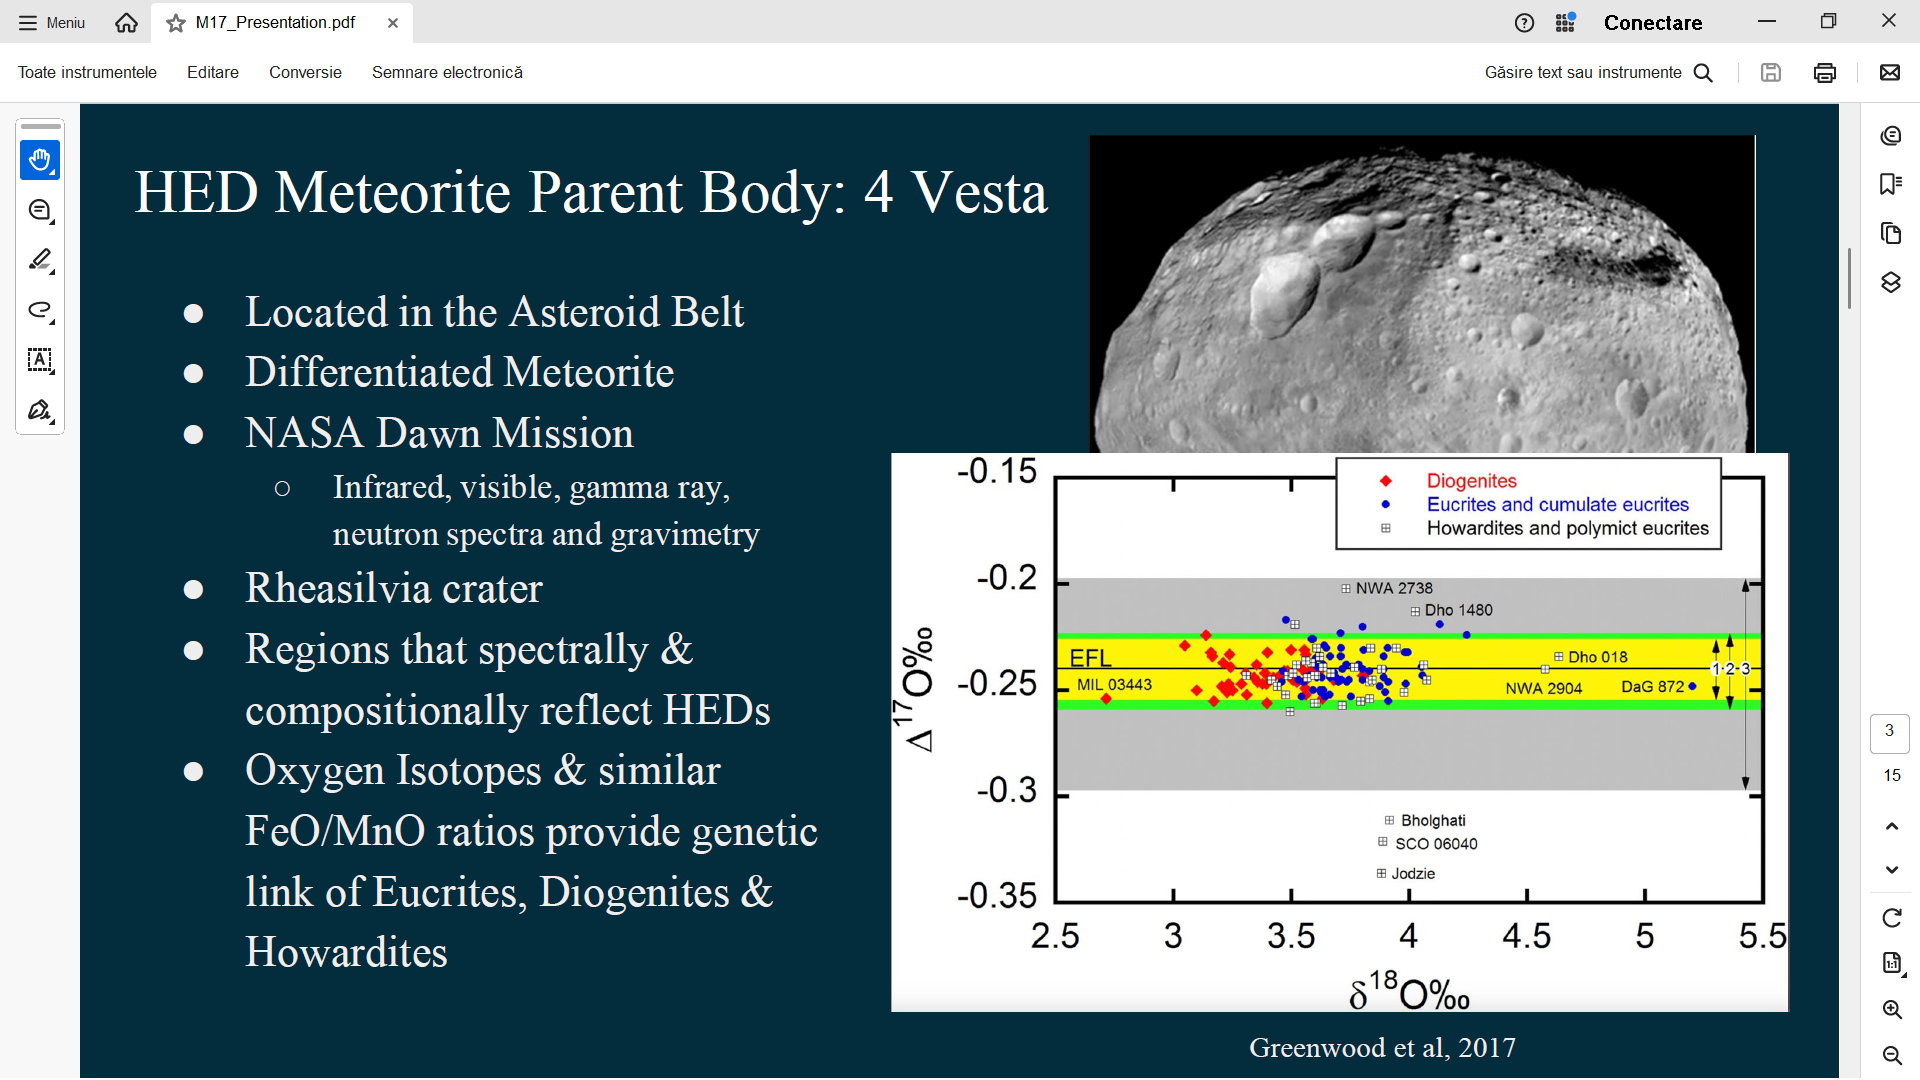Select the text box selection tool

click(40, 360)
